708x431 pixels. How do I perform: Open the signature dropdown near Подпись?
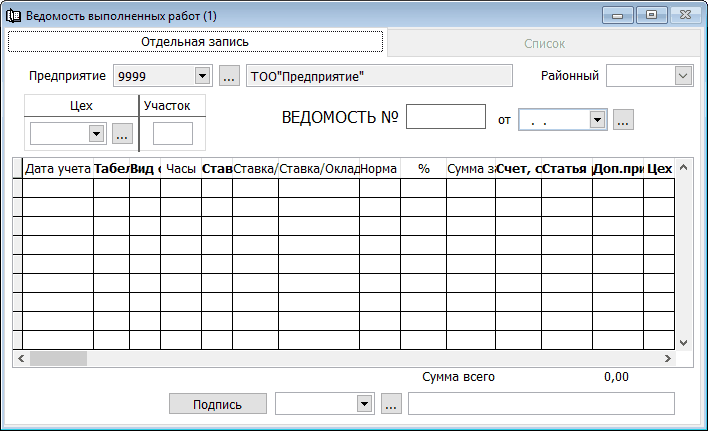pyautogui.click(x=364, y=403)
